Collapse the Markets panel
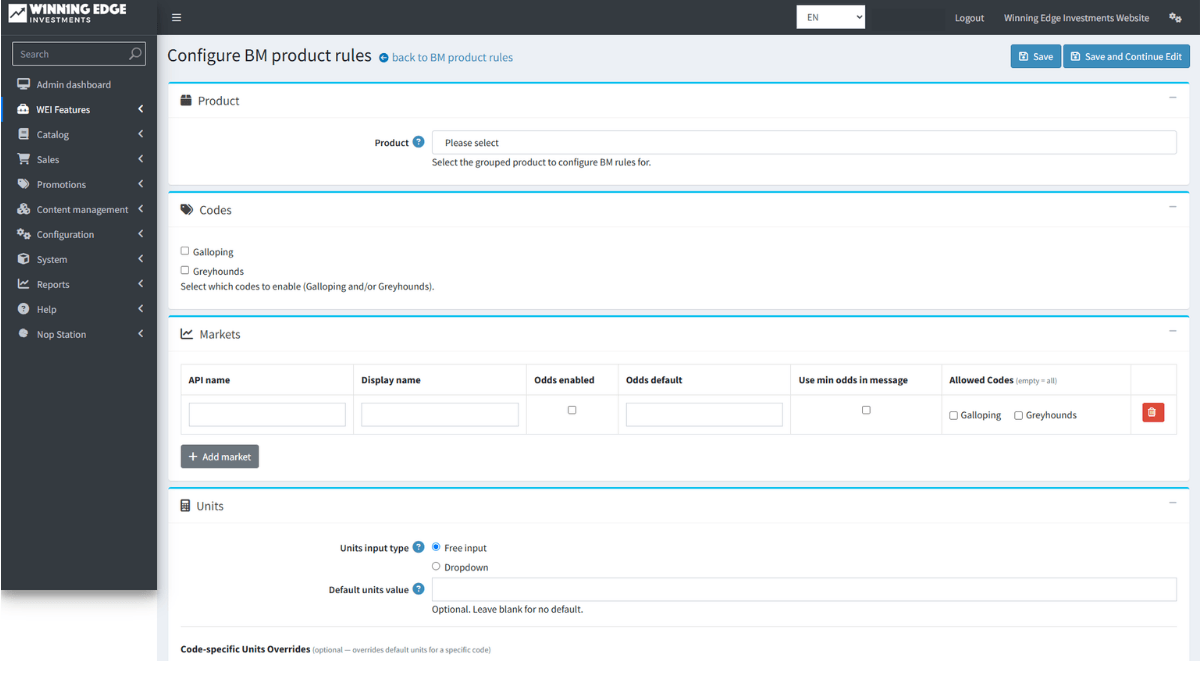This screenshot has height=675, width=1200. pyautogui.click(x=1172, y=331)
